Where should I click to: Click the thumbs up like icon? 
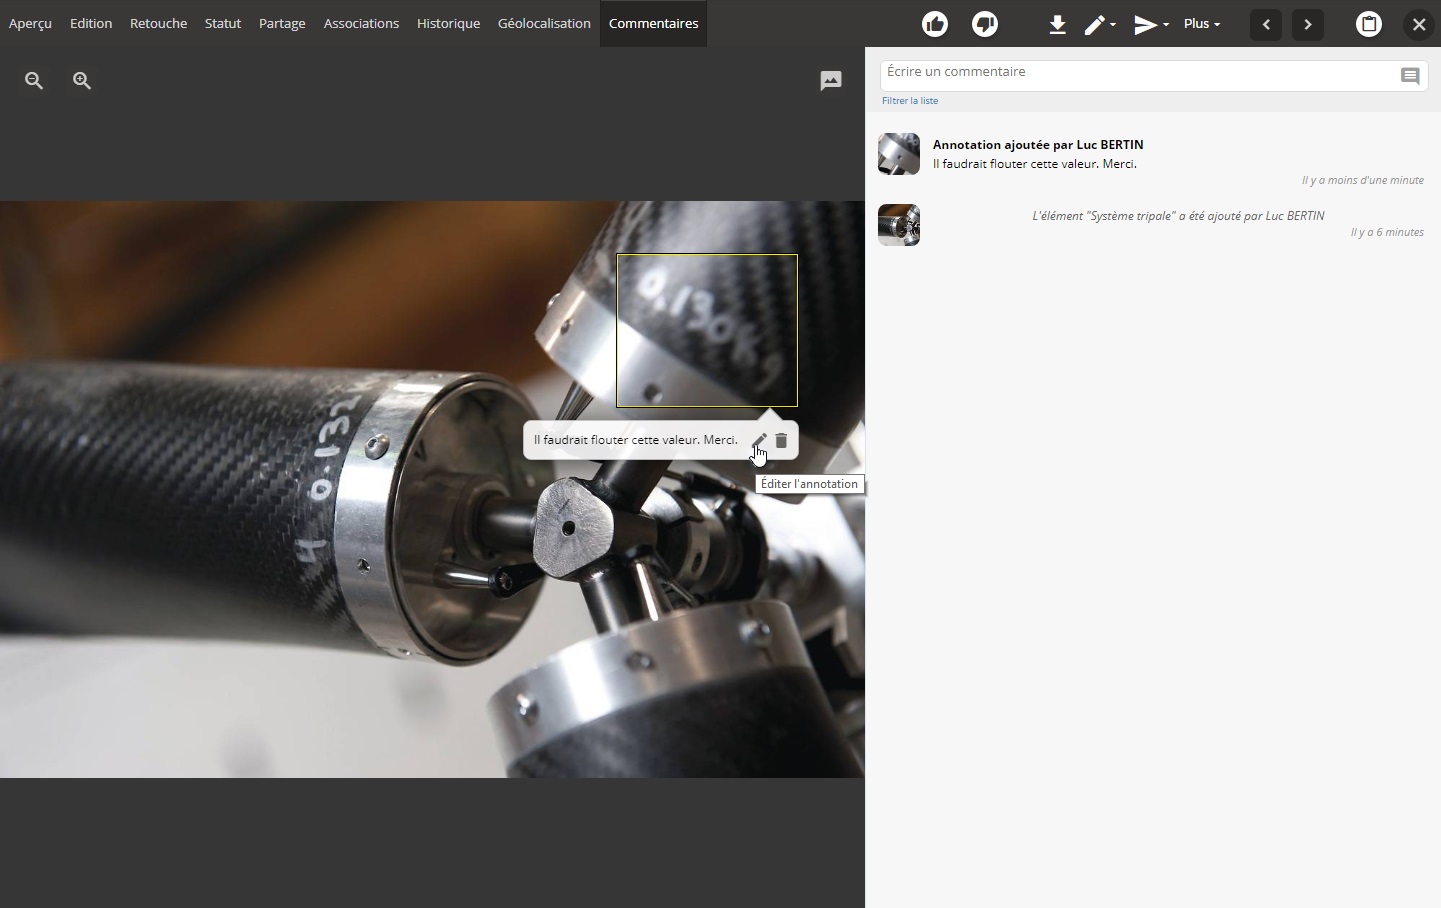[935, 24]
